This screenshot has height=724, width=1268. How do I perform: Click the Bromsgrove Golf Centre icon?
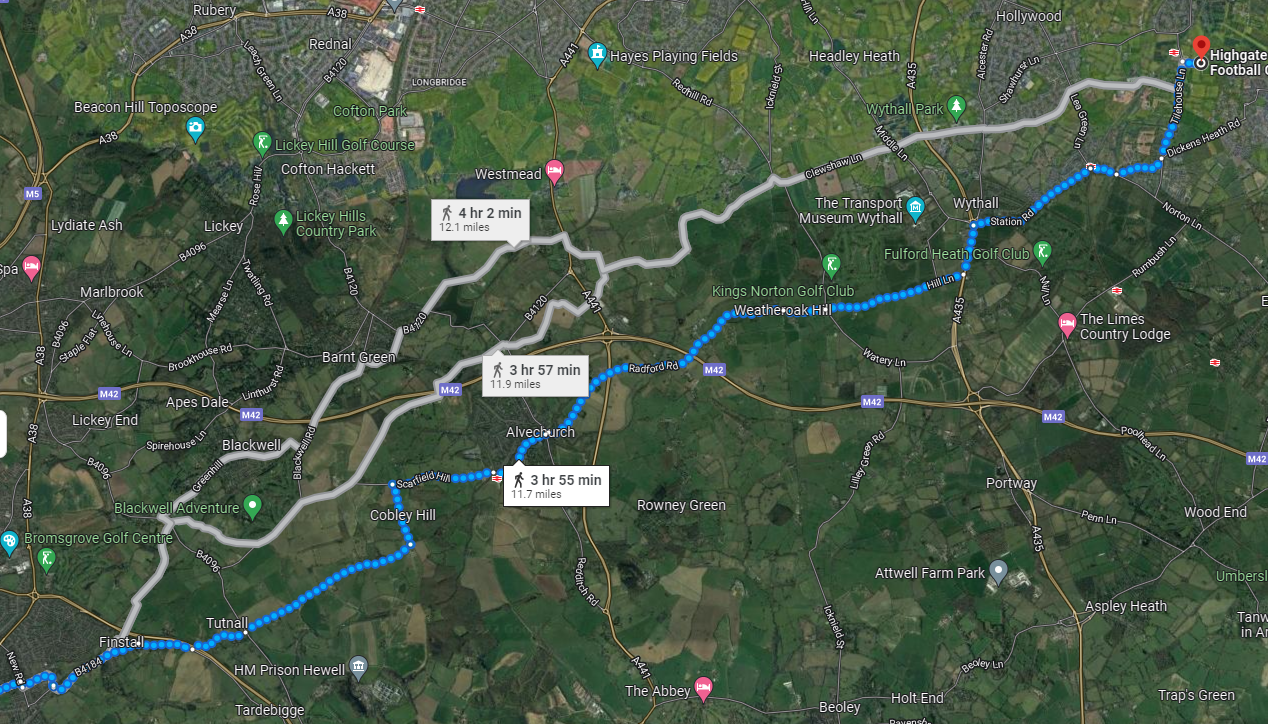[x=46, y=560]
